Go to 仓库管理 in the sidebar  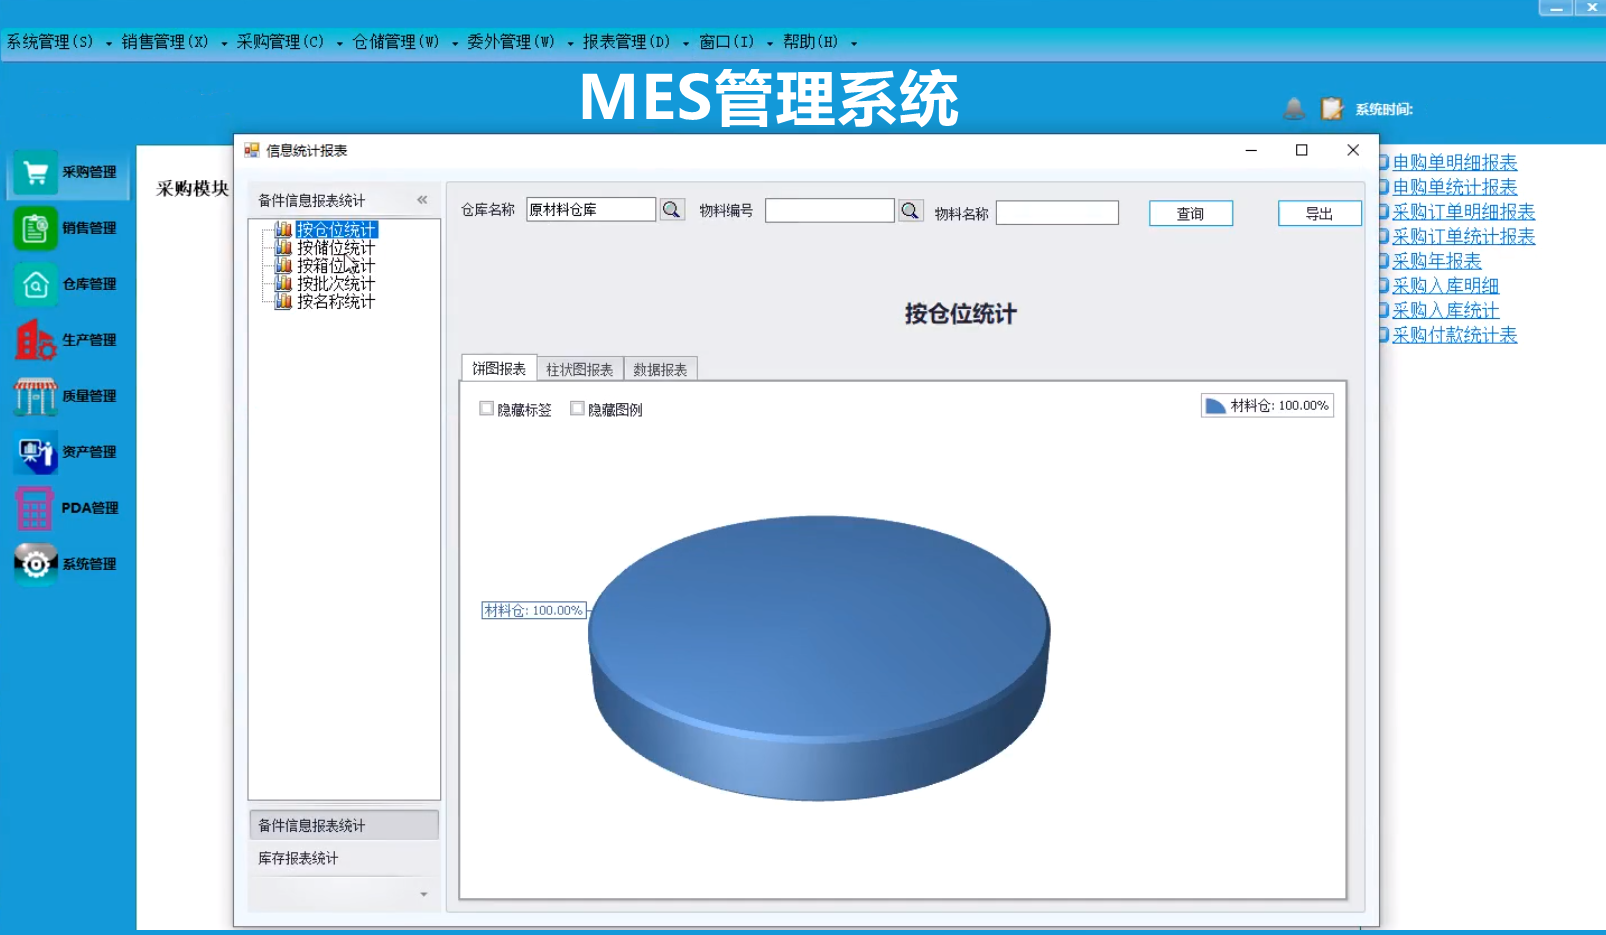click(x=68, y=285)
